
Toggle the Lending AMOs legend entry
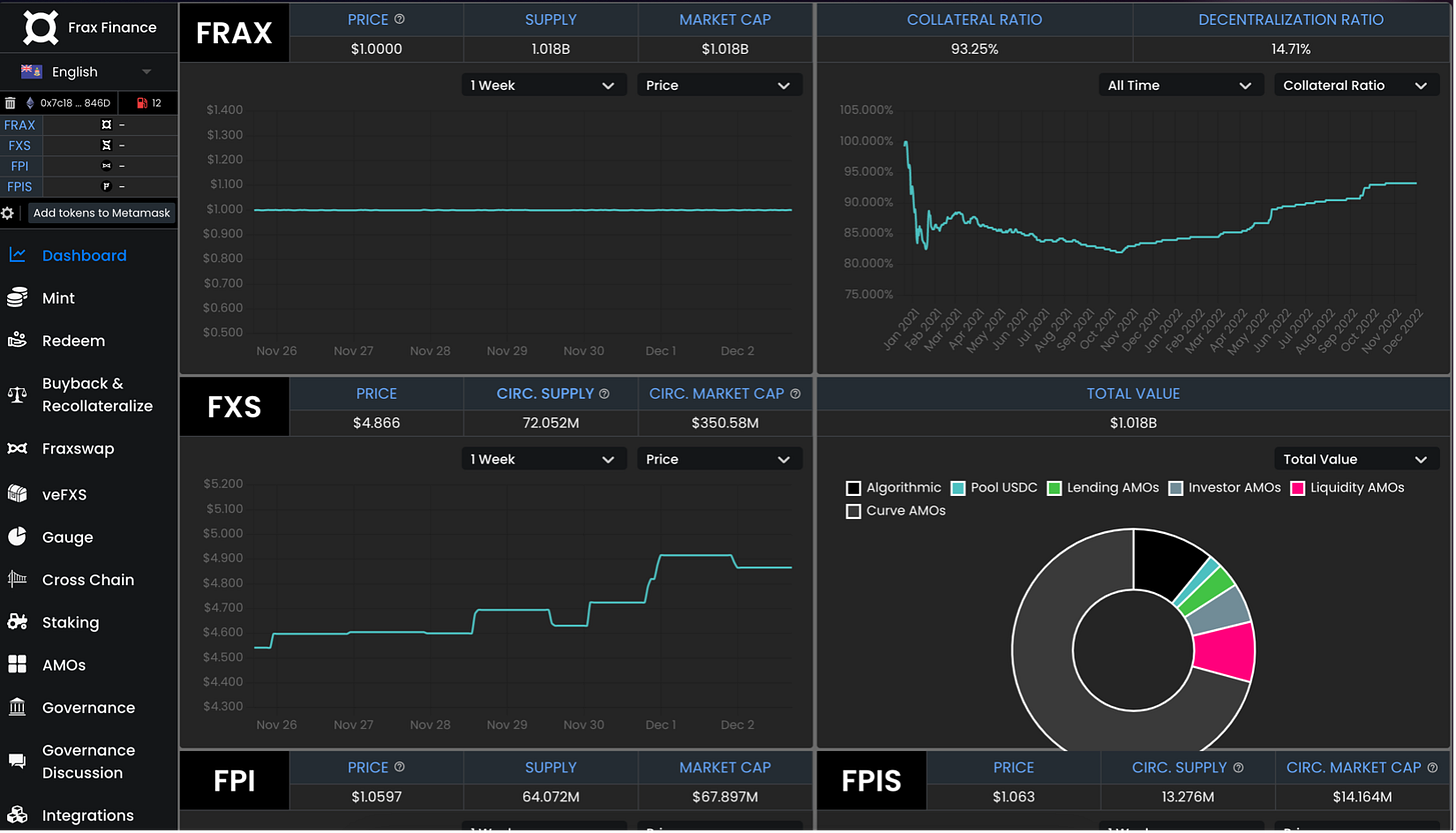pyautogui.click(x=1102, y=488)
